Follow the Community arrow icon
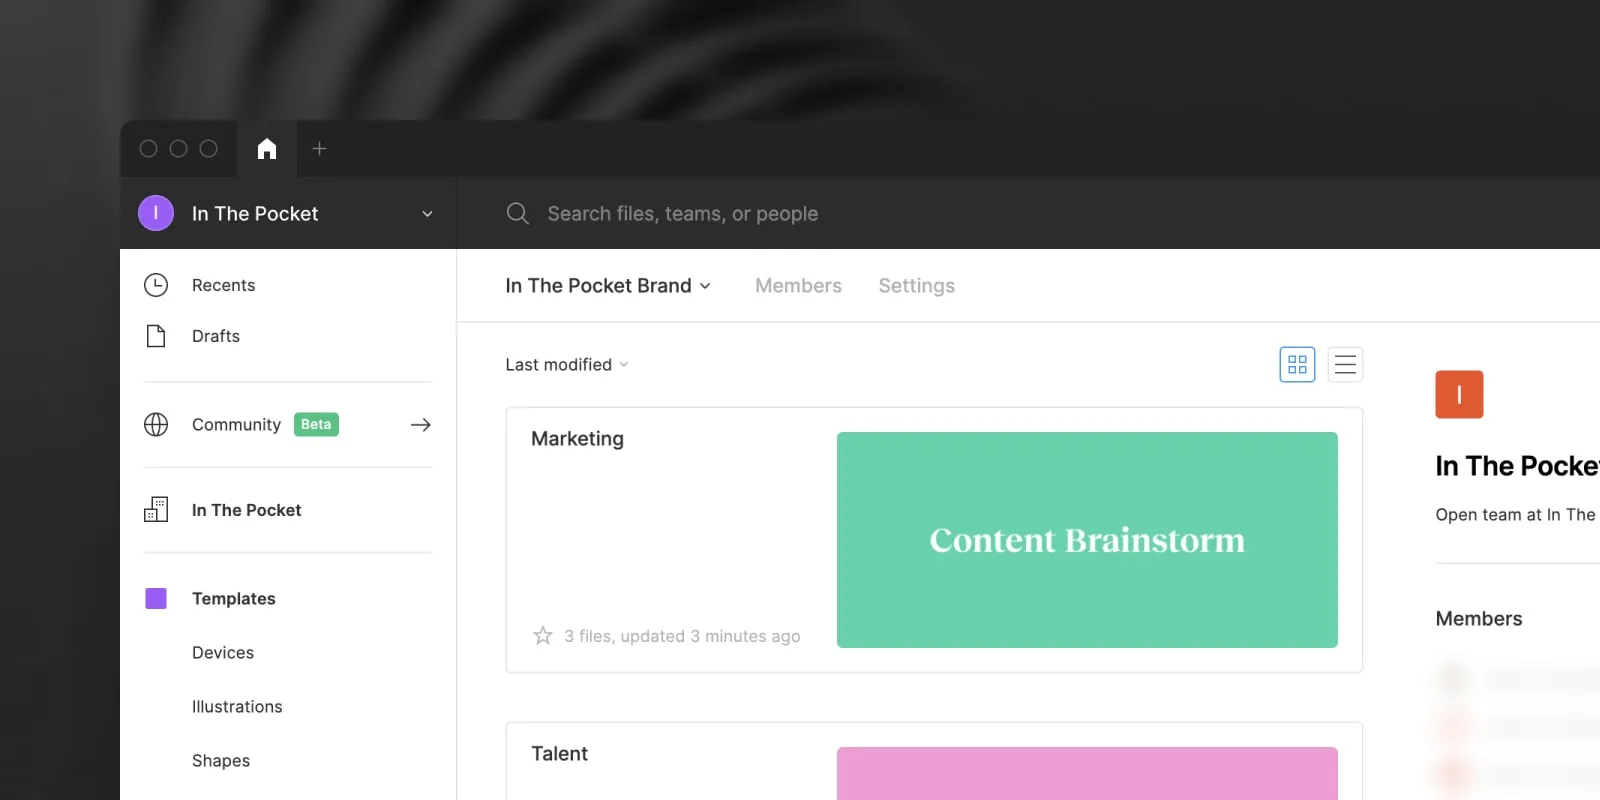 (x=421, y=425)
